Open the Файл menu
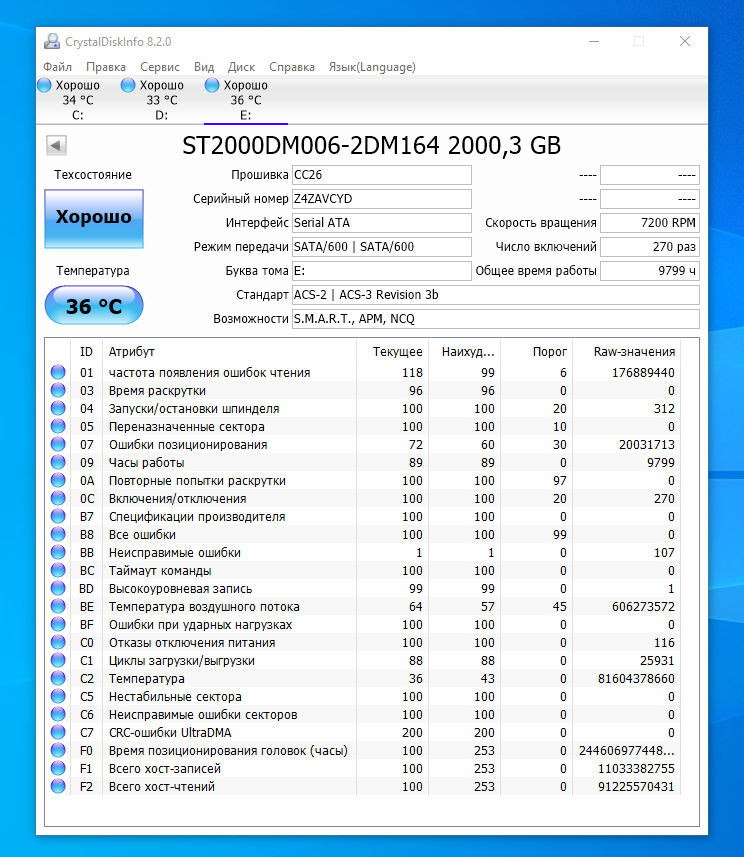 point(57,67)
